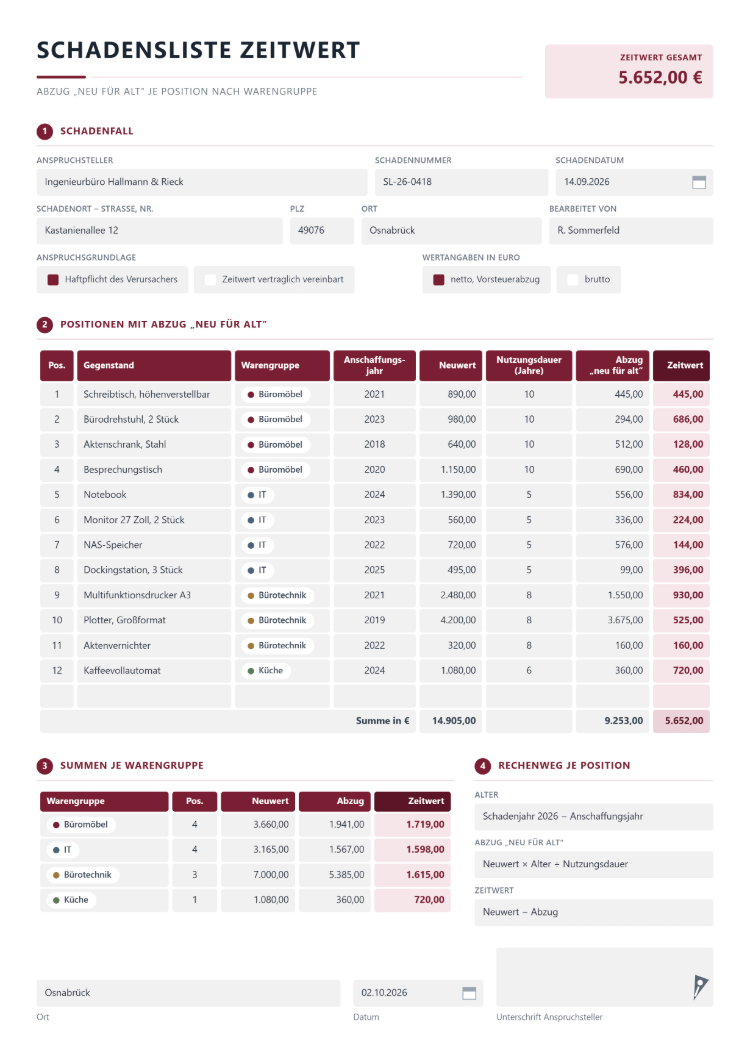Viewport: 750px width, 1060px height.
Task: Select the Kaffeevollautomat cell
Action: [x=154, y=671]
